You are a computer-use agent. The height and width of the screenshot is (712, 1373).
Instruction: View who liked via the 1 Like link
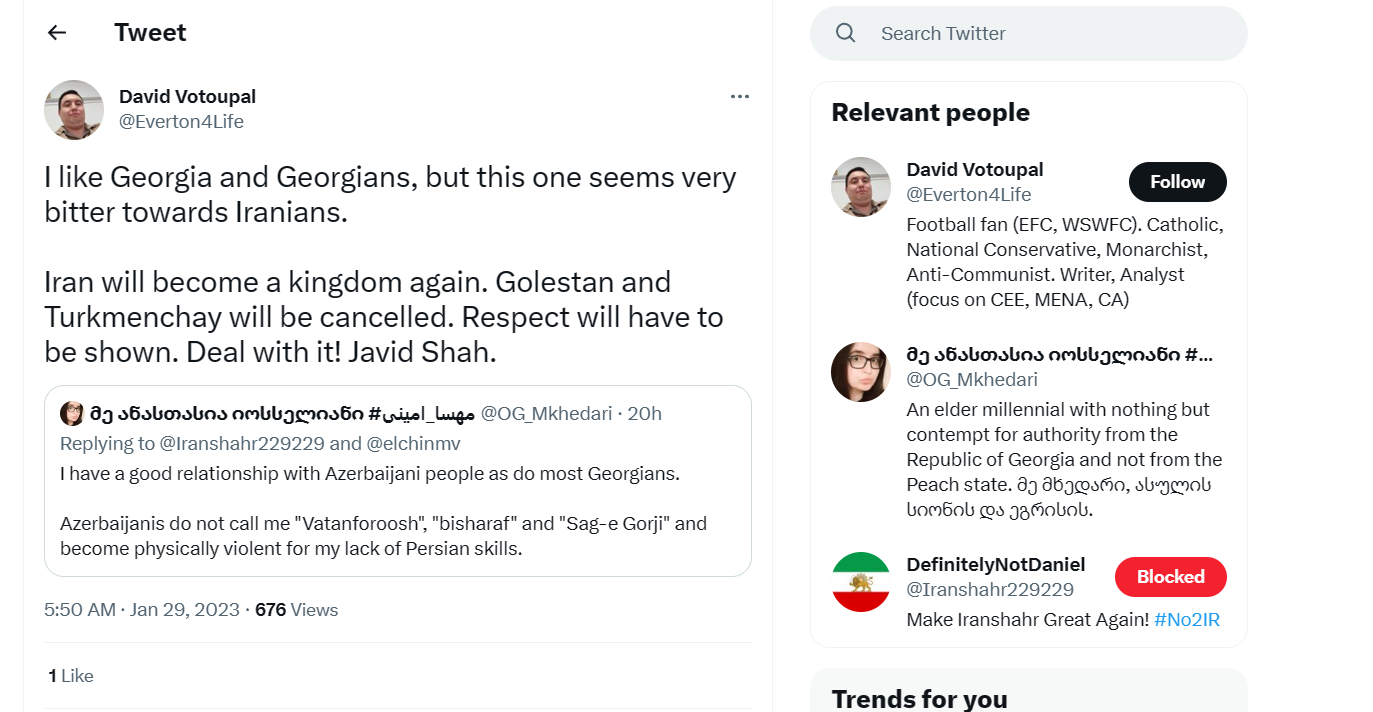tap(71, 676)
